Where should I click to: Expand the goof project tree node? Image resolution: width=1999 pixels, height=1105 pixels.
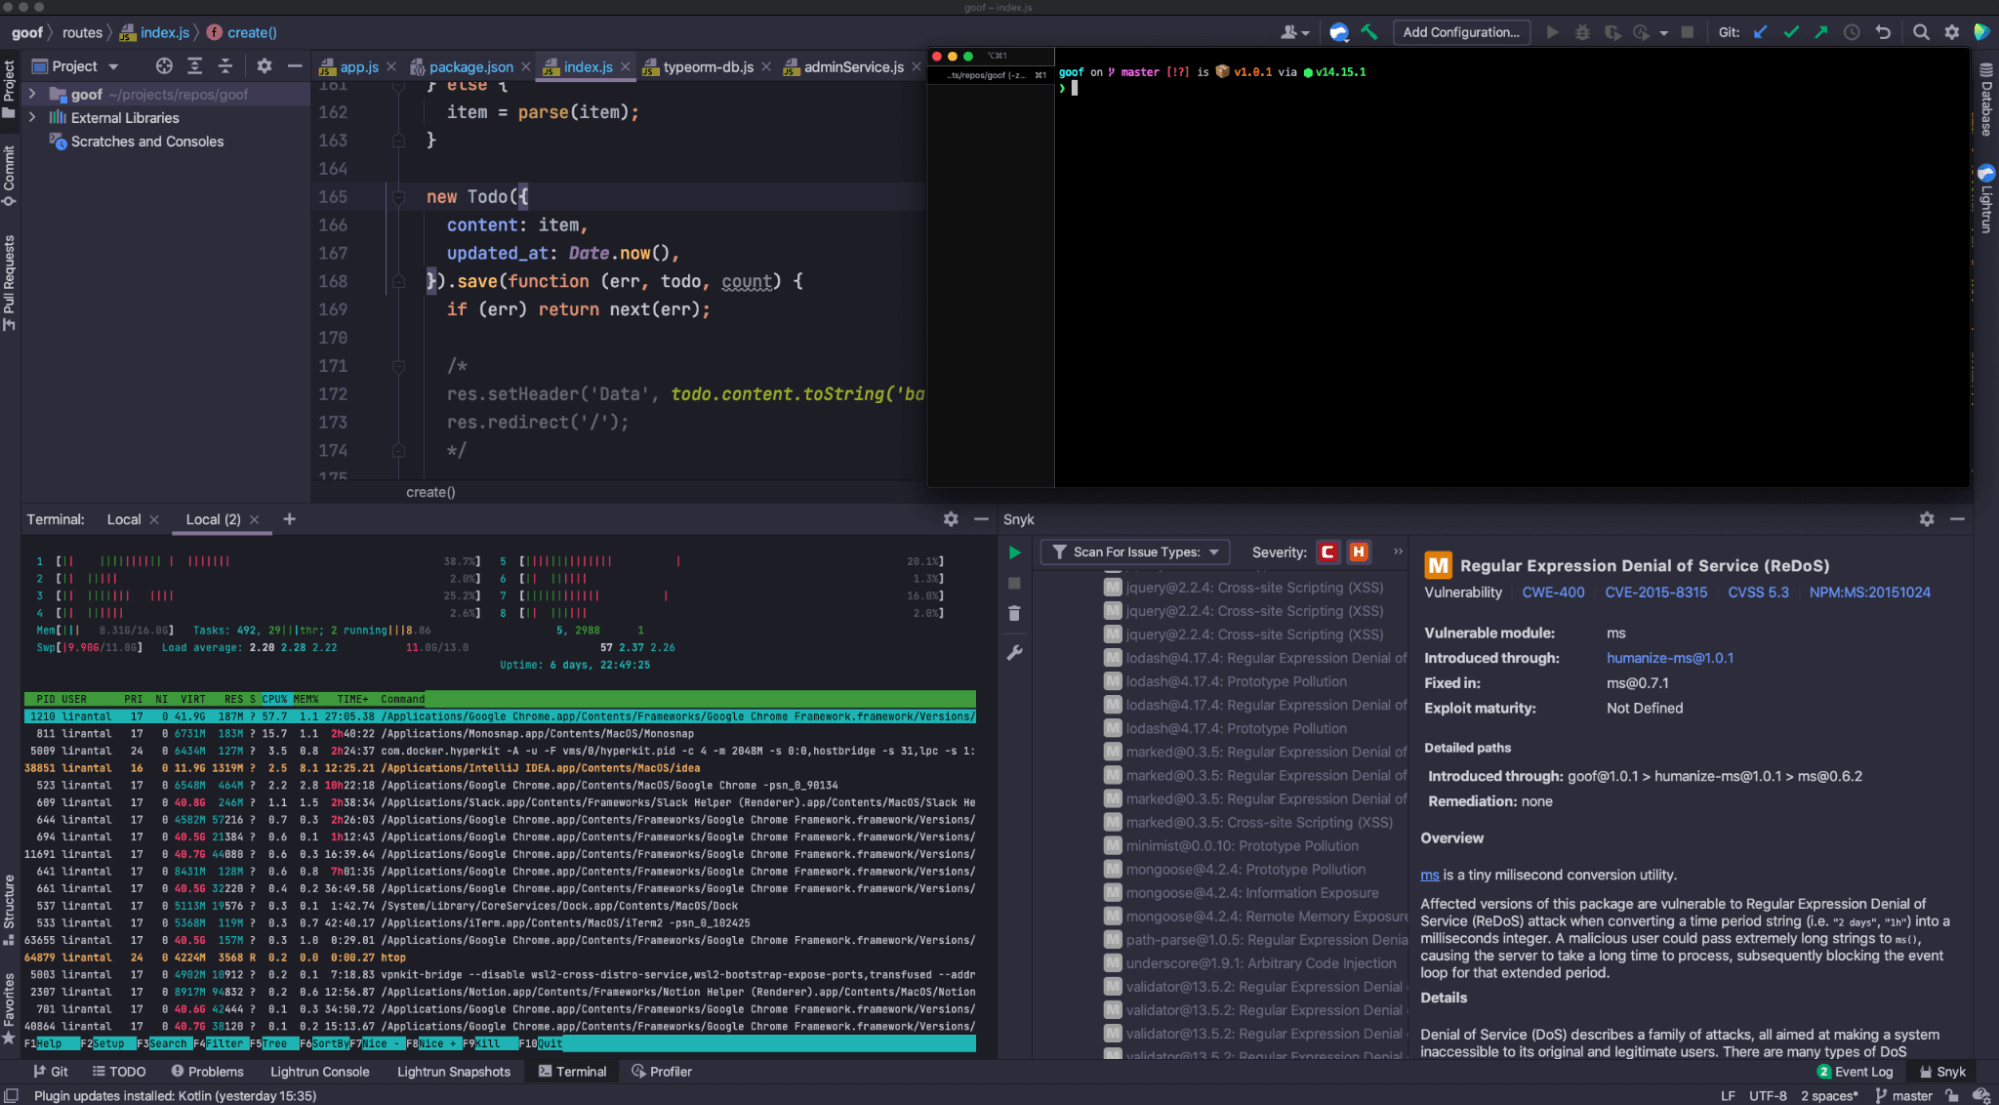click(32, 93)
